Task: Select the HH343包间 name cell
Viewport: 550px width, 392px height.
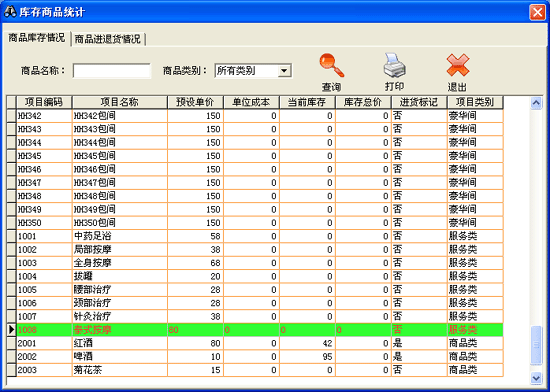Action: tap(120, 129)
